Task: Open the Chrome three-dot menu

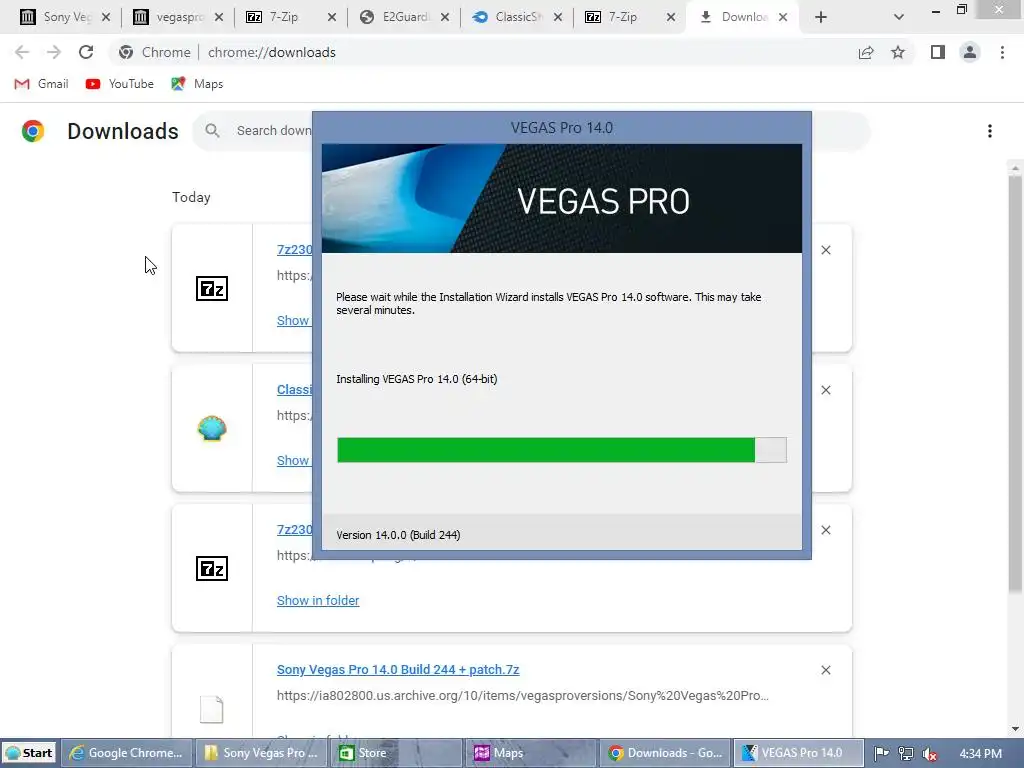Action: 1002,52
